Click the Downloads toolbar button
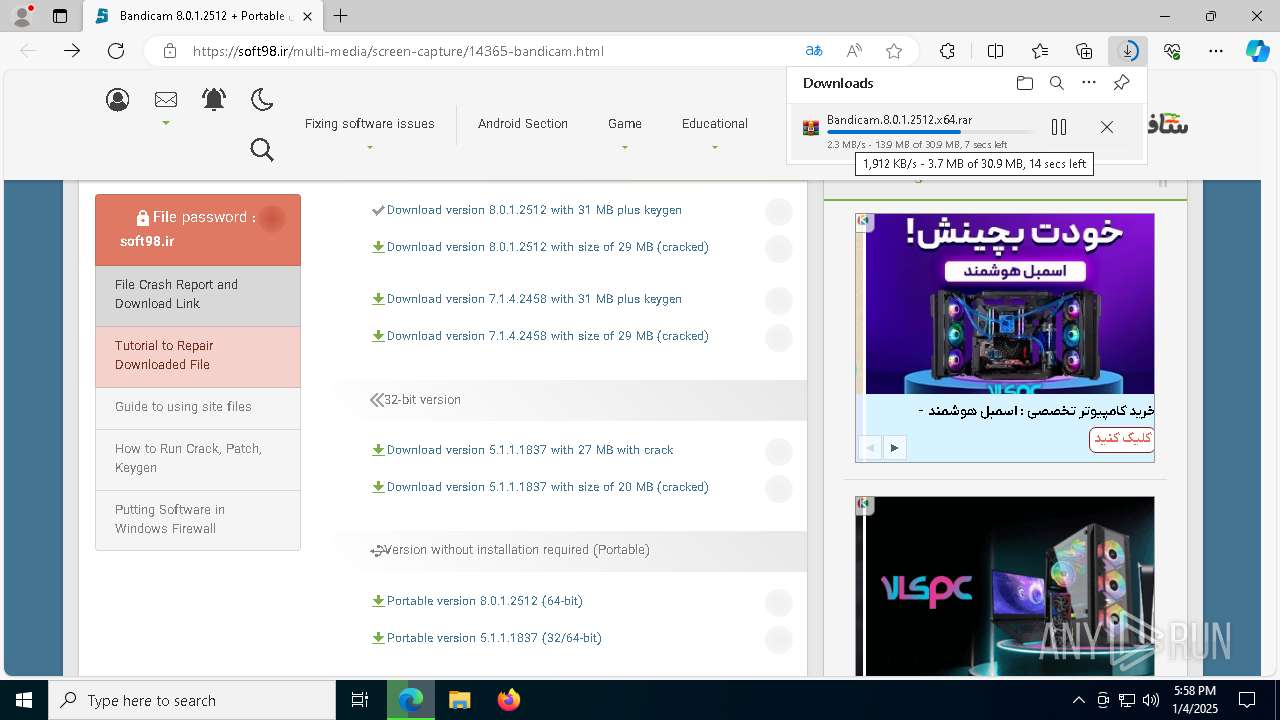This screenshot has width=1280, height=720. pyautogui.click(x=1128, y=51)
